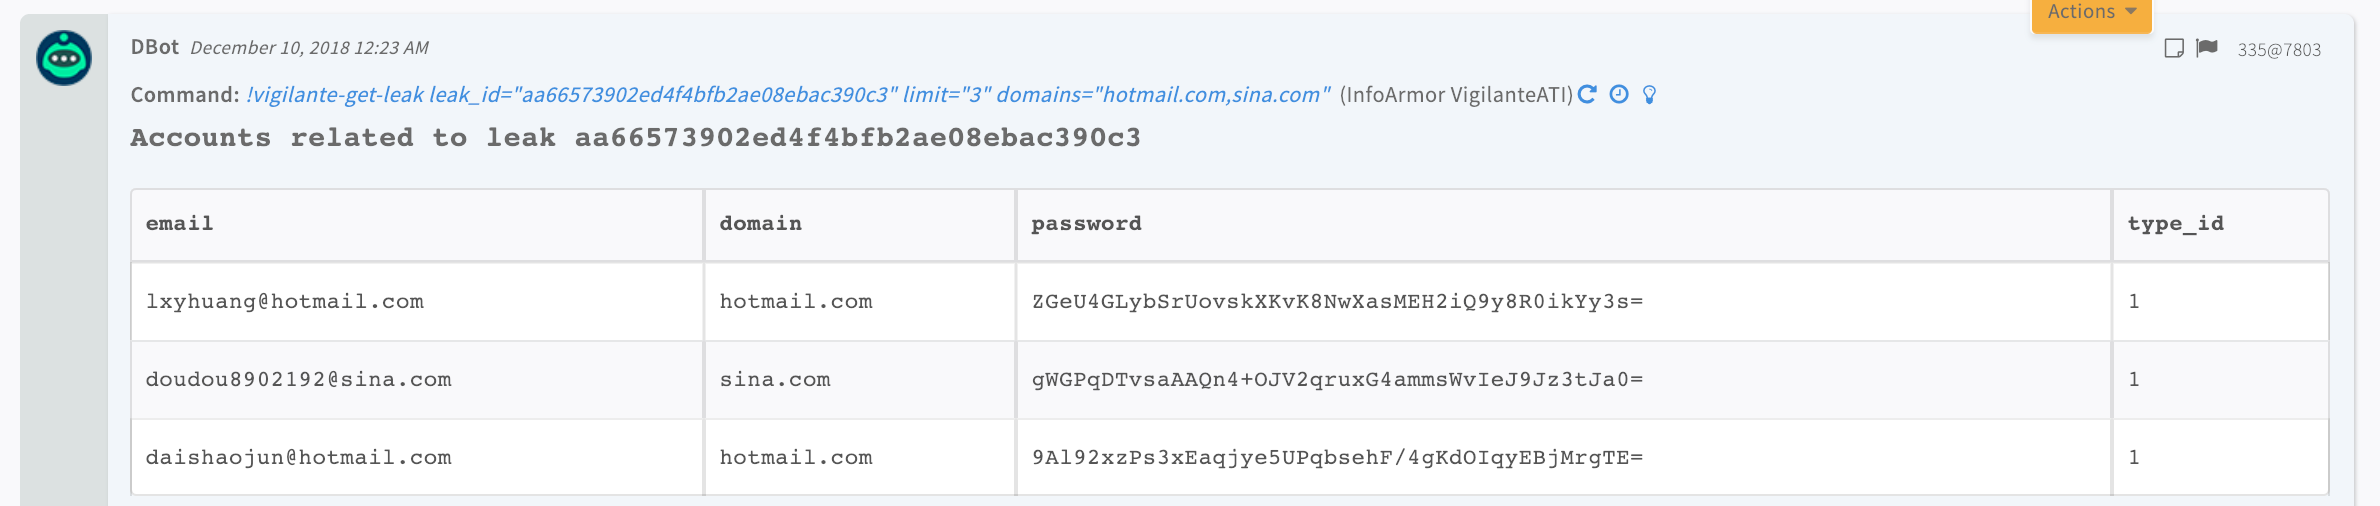This screenshot has width=2380, height=506.
Task: Click the entry timestamp December 10, 2018
Action: coord(309,48)
